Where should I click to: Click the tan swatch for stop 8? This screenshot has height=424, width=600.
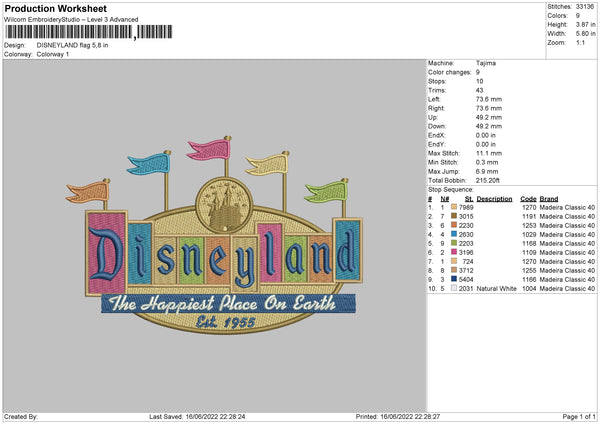point(454,270)
